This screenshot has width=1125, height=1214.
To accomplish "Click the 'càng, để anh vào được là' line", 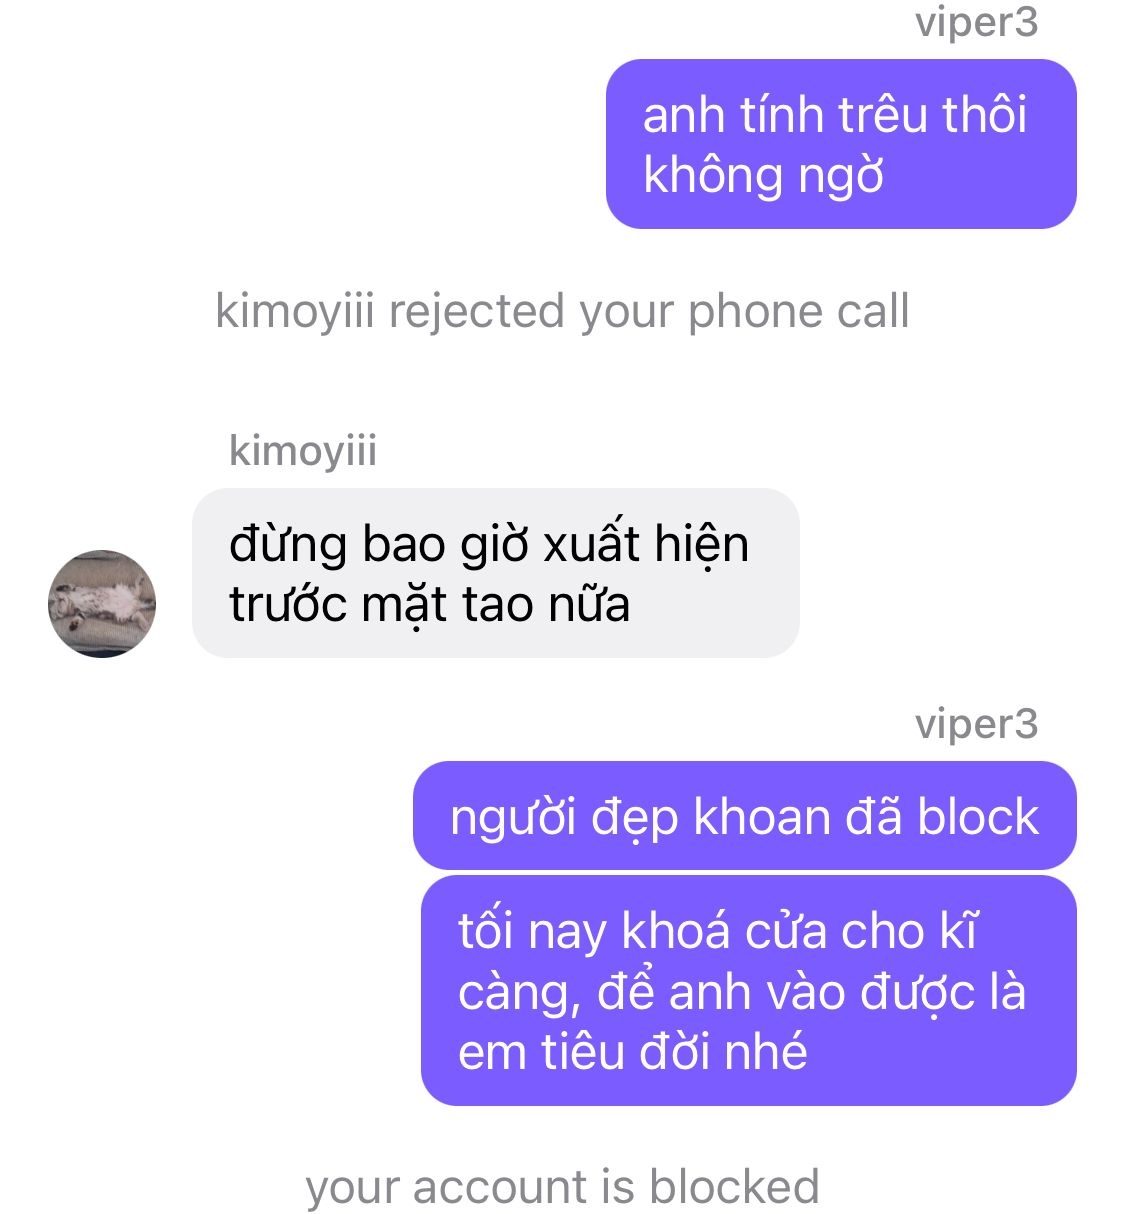I will click(x=742, y=992).
